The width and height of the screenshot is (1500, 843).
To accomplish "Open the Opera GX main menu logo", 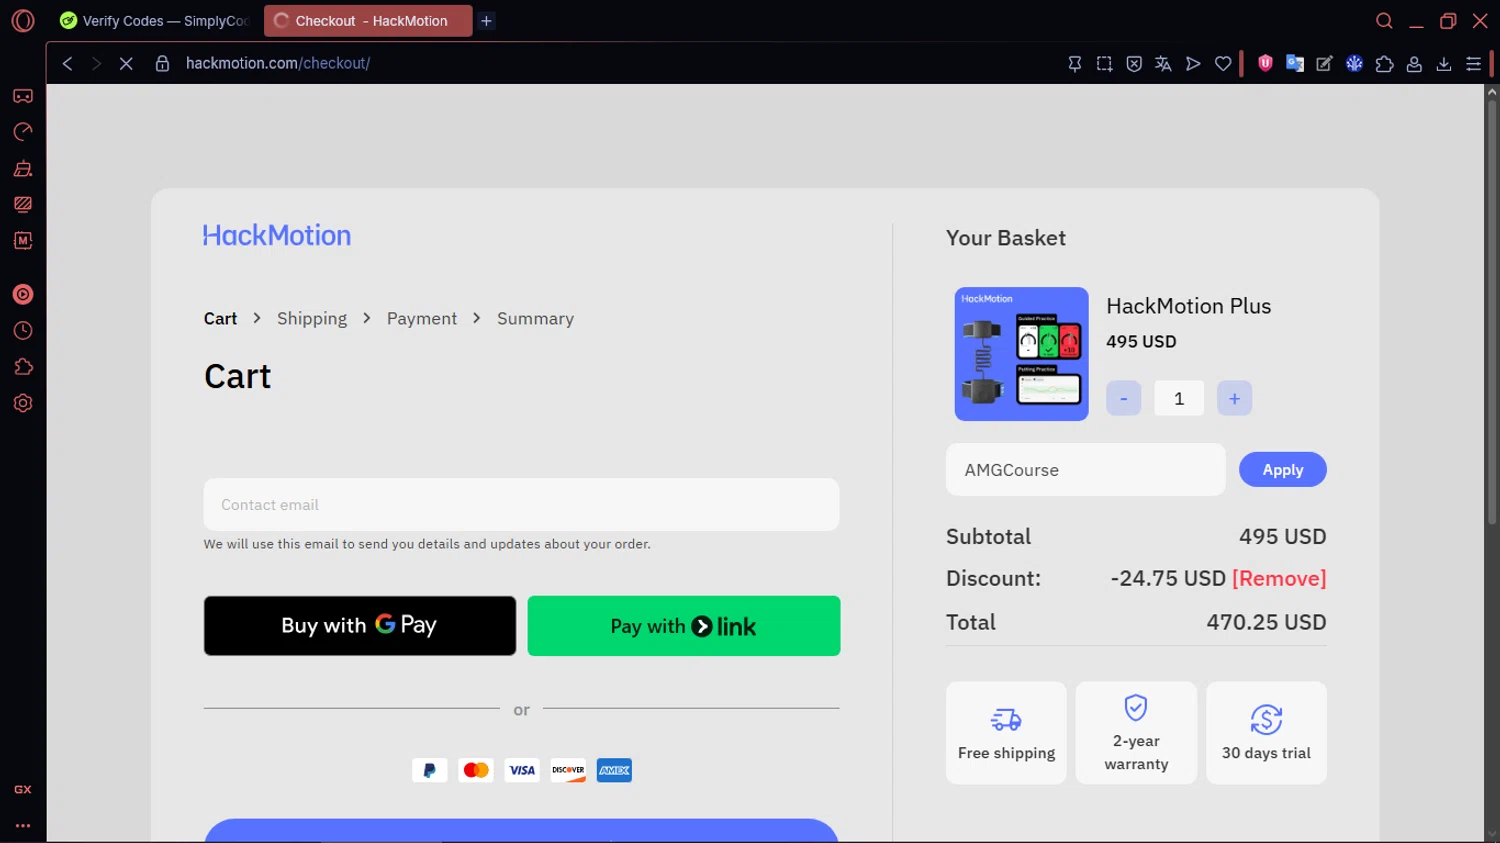I will pos(23,21).
